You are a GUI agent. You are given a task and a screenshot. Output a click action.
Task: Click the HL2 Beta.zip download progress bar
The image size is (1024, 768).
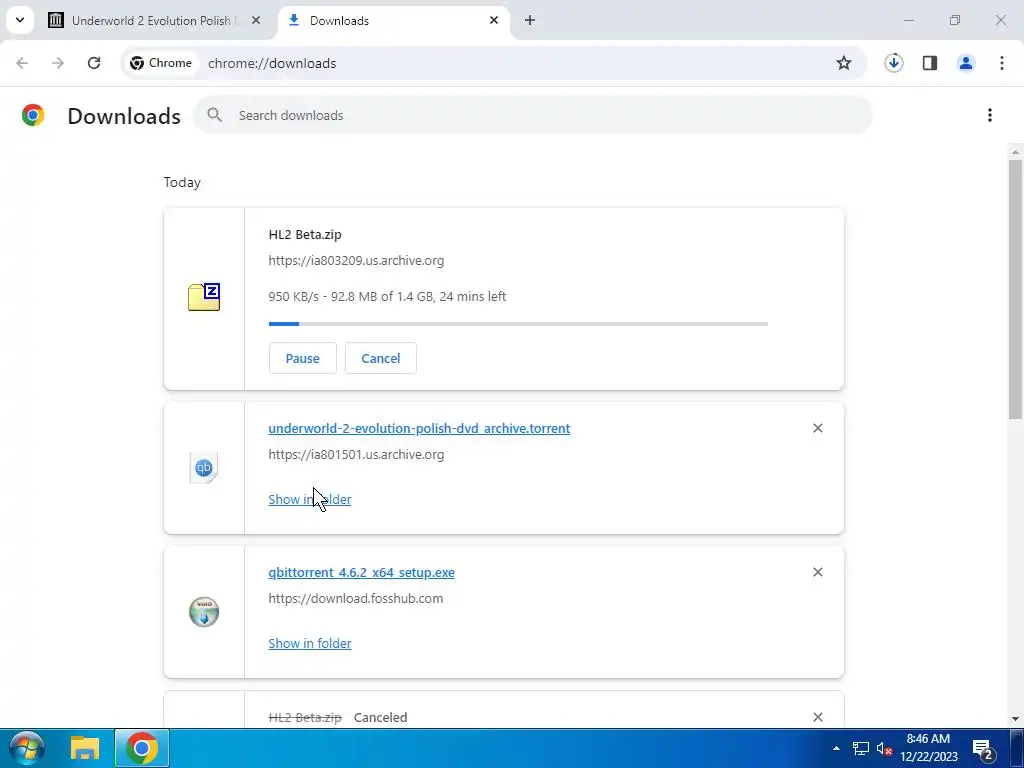point(518,324)
